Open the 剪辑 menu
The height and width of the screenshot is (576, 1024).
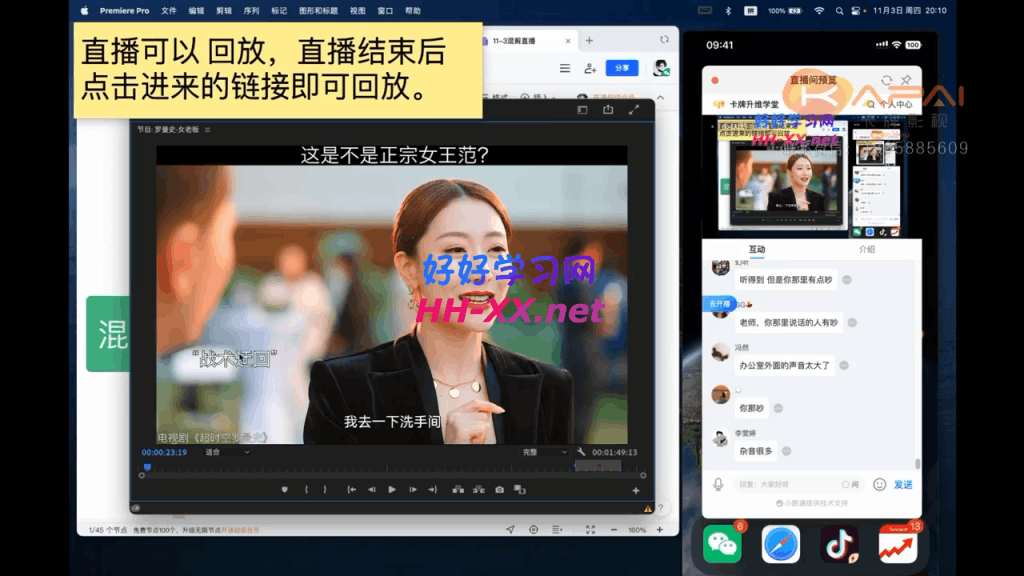point(224,11)
